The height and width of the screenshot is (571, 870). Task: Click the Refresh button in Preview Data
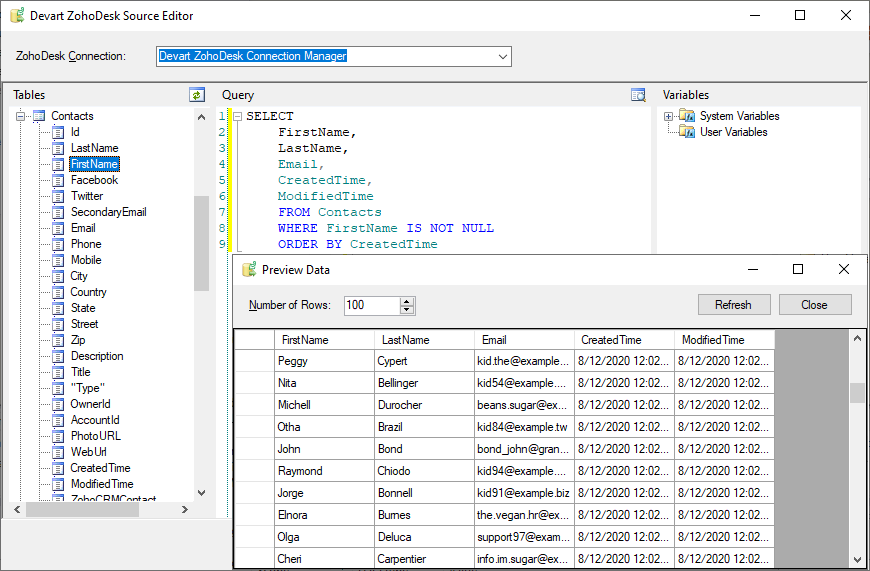point(733,305)
